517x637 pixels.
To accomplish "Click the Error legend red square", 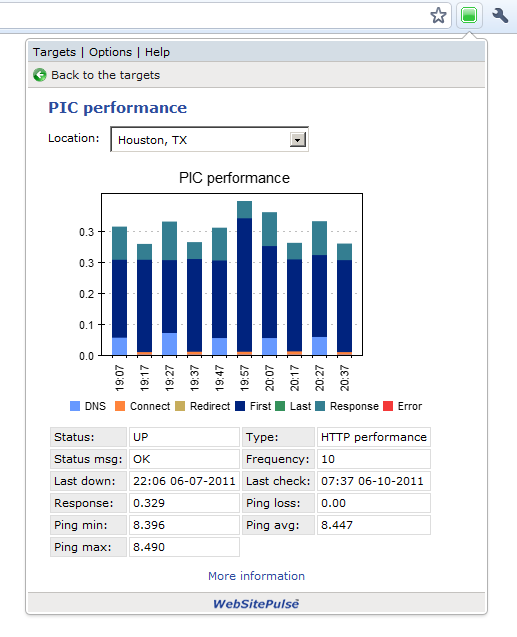I will coord(388,406).
